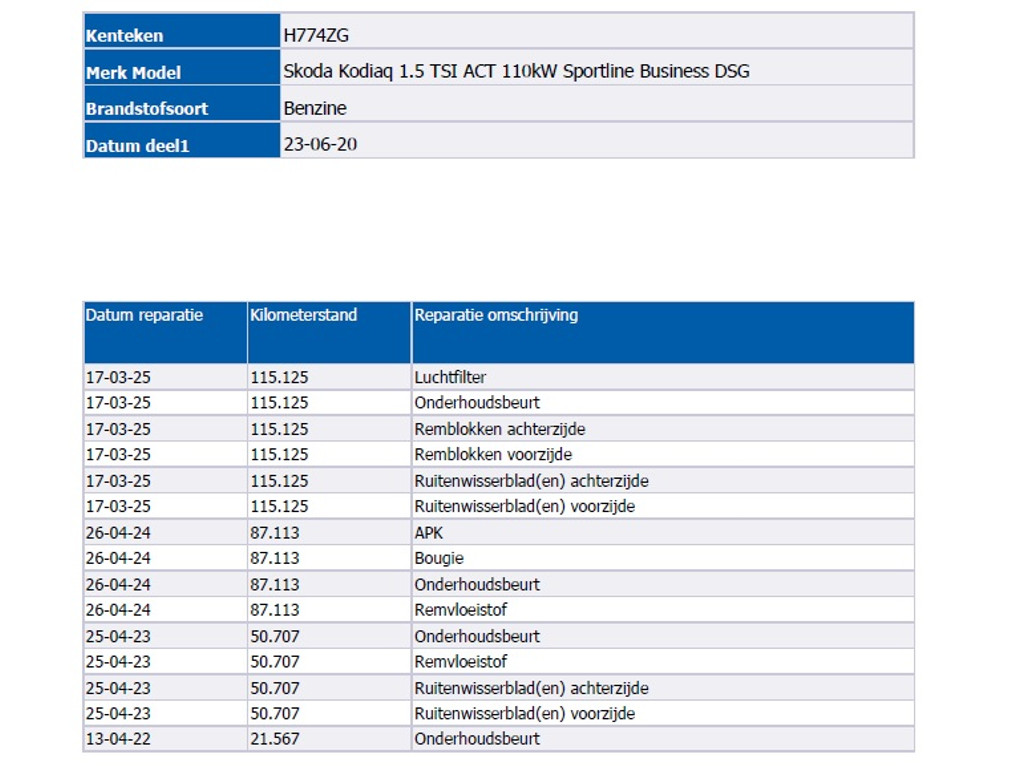Click the Datum reparatie column header

click(x=144, y=315)
